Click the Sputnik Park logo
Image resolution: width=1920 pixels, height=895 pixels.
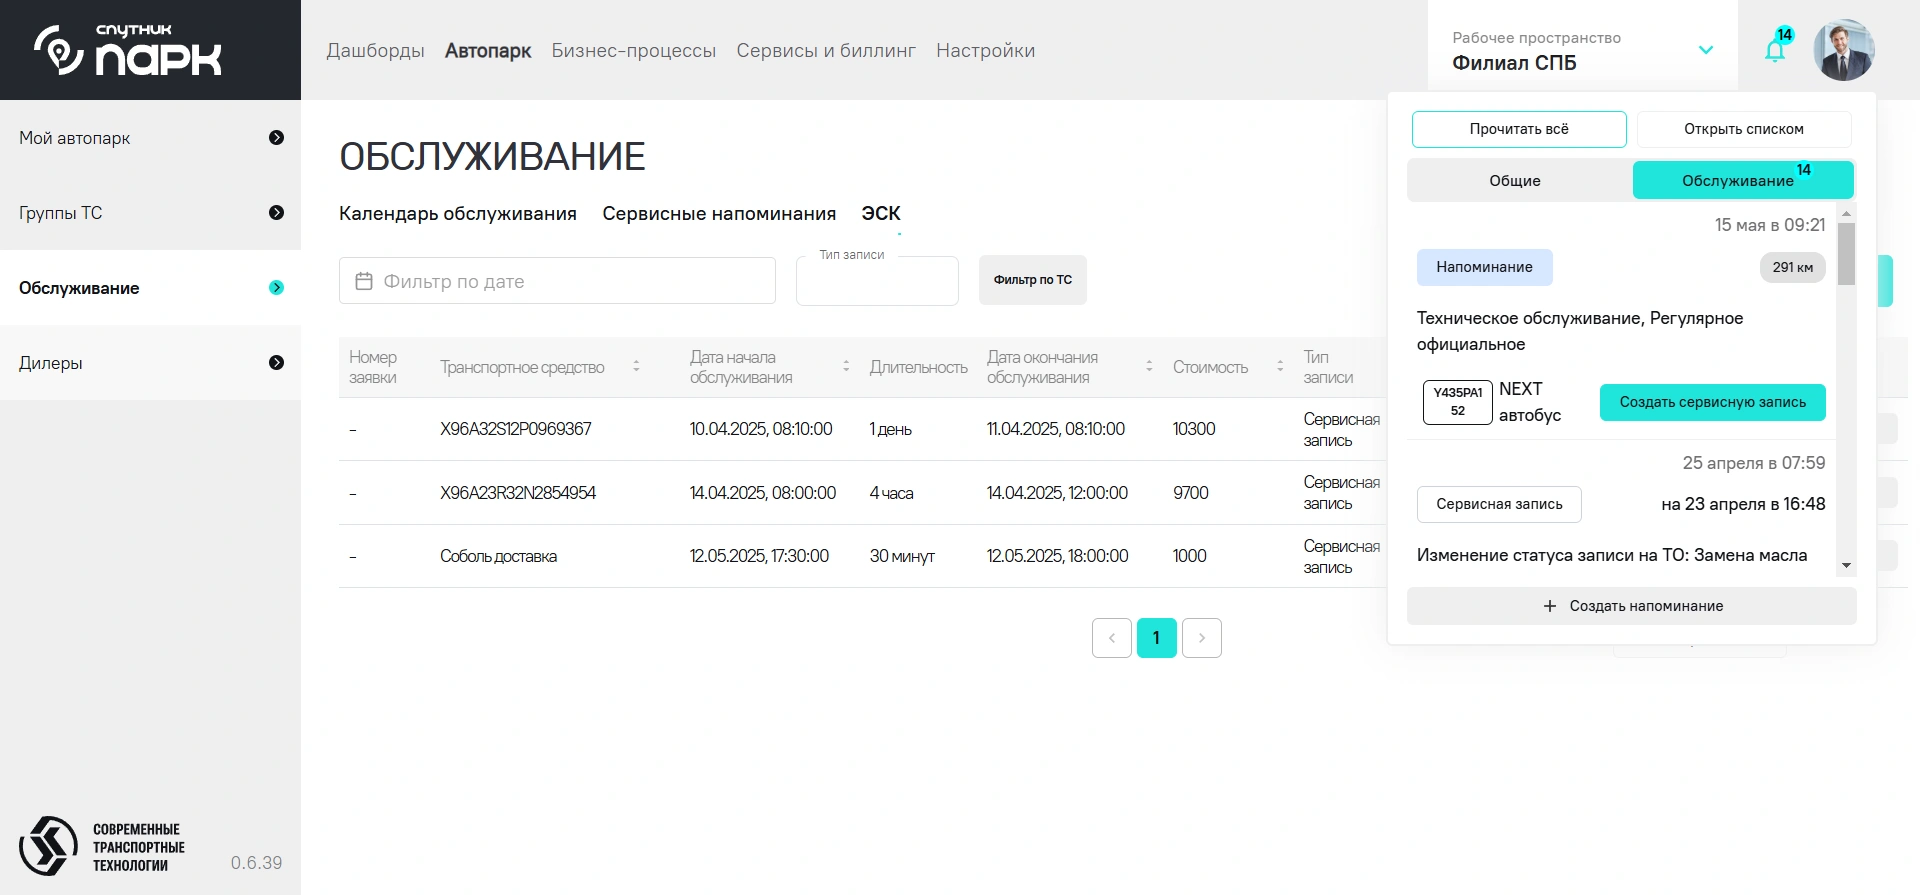pos(129,50)
